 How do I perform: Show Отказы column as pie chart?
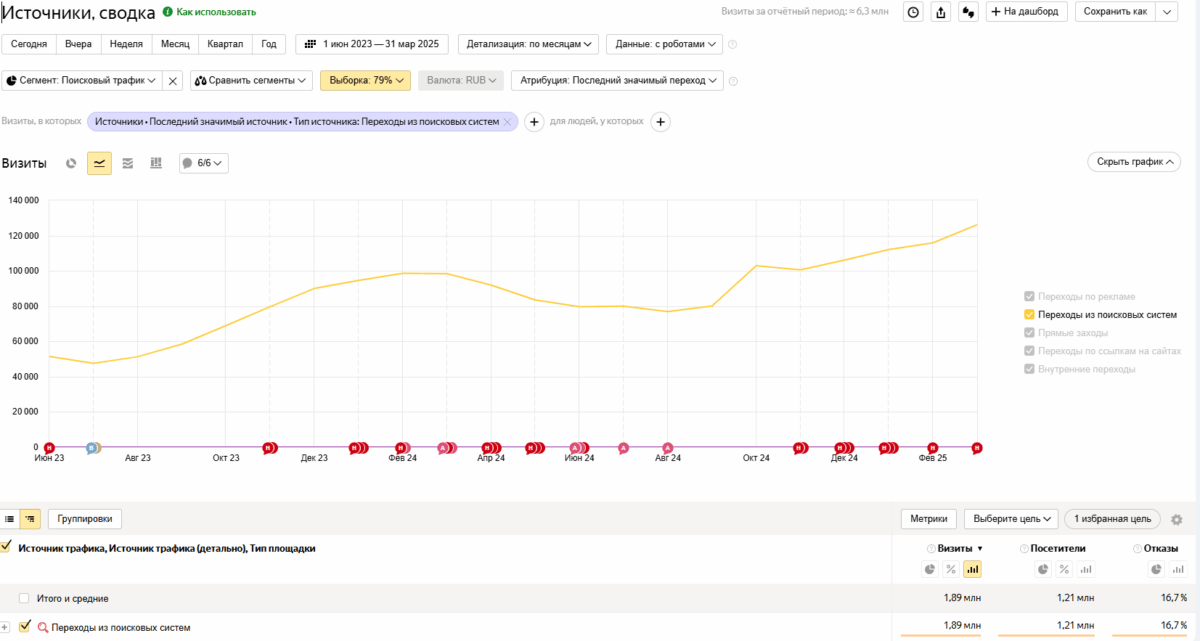click(x=1157, y=569)
